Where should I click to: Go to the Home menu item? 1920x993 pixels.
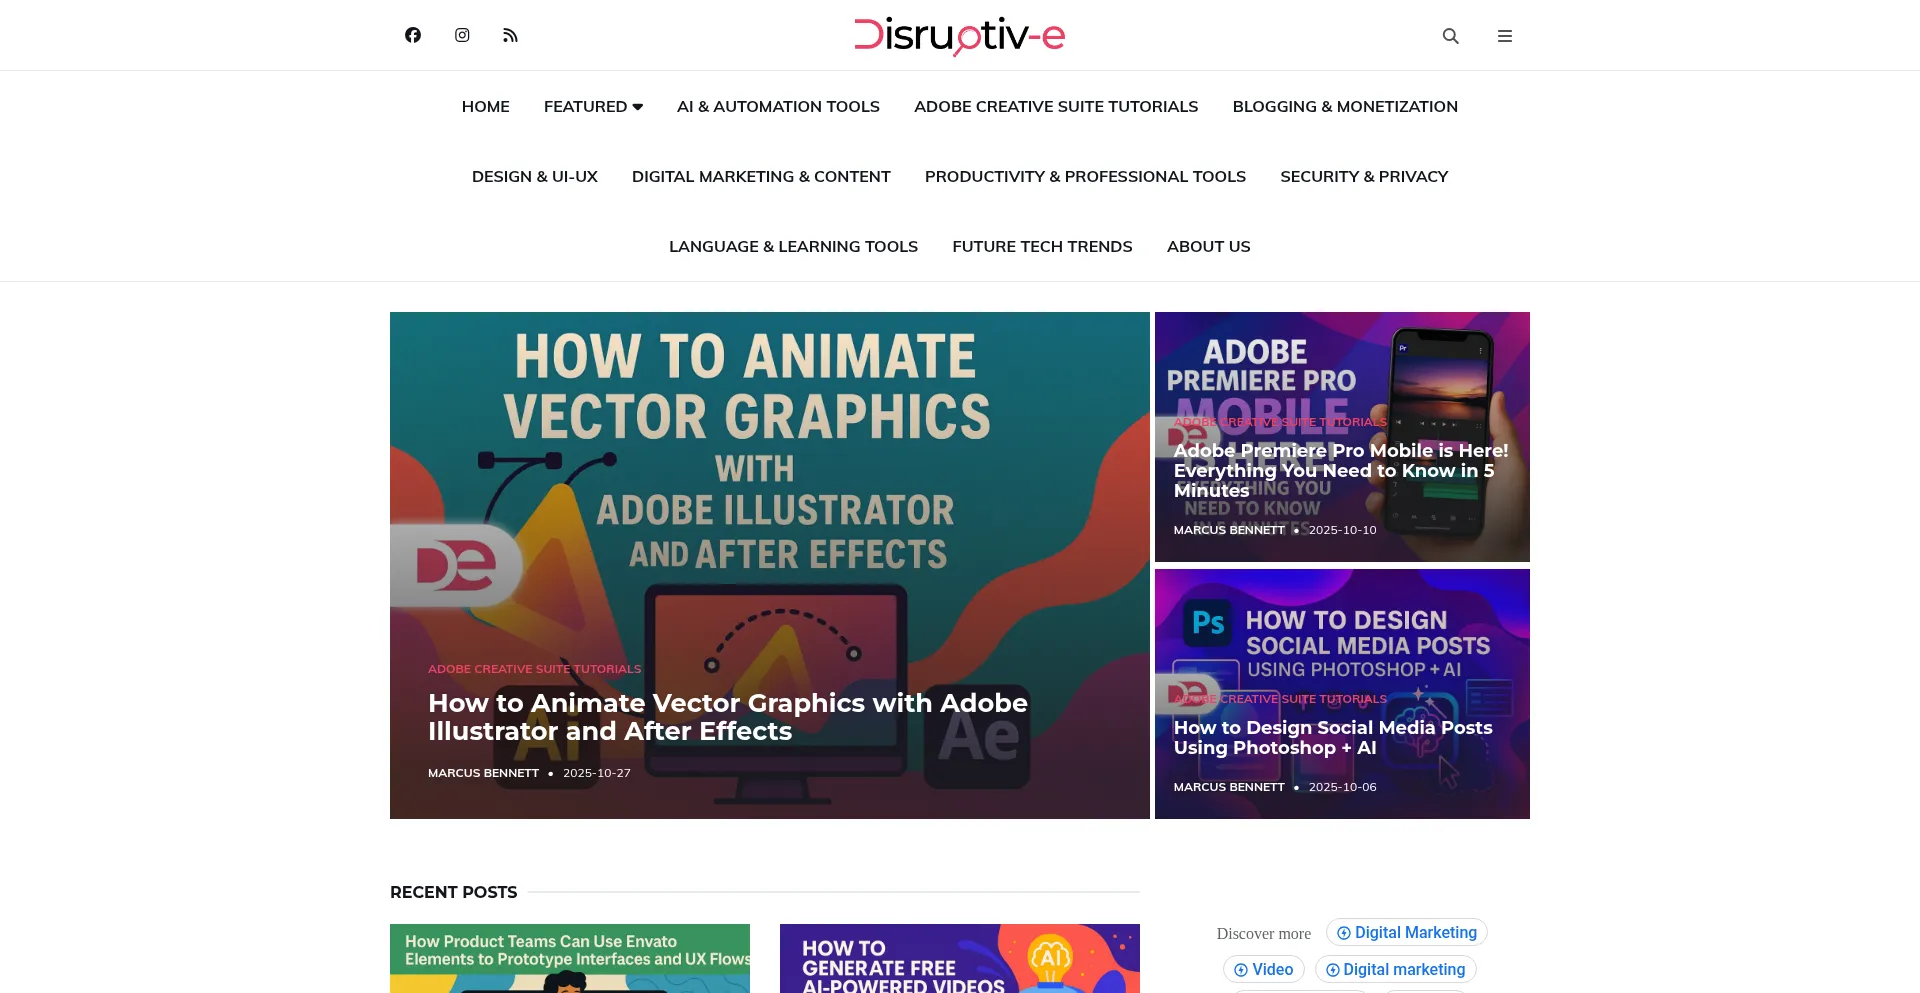tap(485, 106)
